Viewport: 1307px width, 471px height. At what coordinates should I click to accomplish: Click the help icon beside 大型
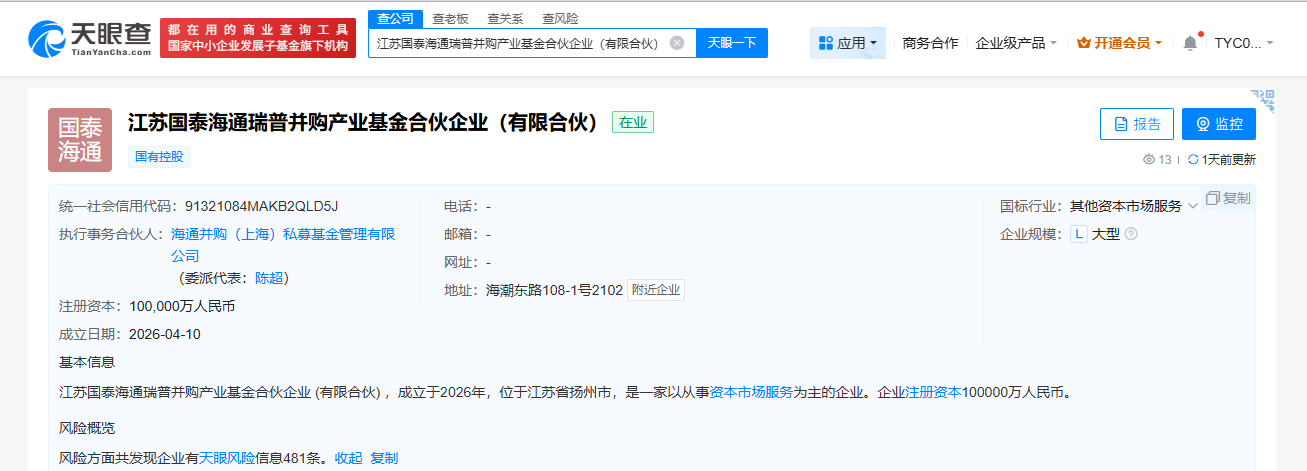[1131, 234]
